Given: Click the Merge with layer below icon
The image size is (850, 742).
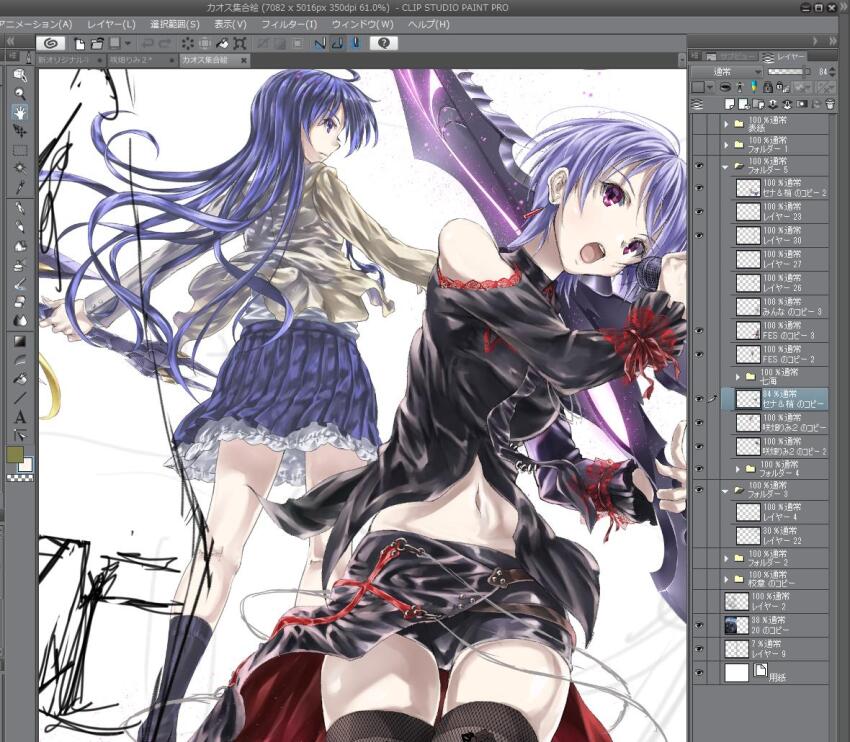Looking at the screenshot, I should pyautogui.click(x=787, y=104).
